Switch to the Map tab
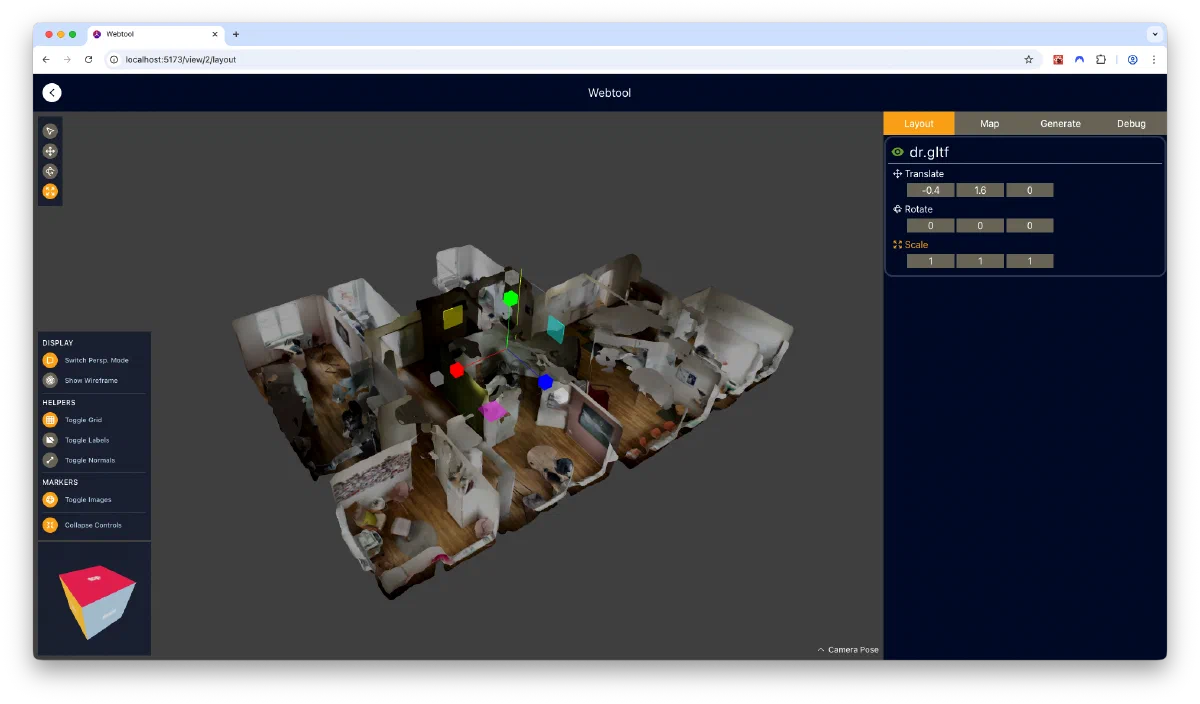 [x=989, y=124]
